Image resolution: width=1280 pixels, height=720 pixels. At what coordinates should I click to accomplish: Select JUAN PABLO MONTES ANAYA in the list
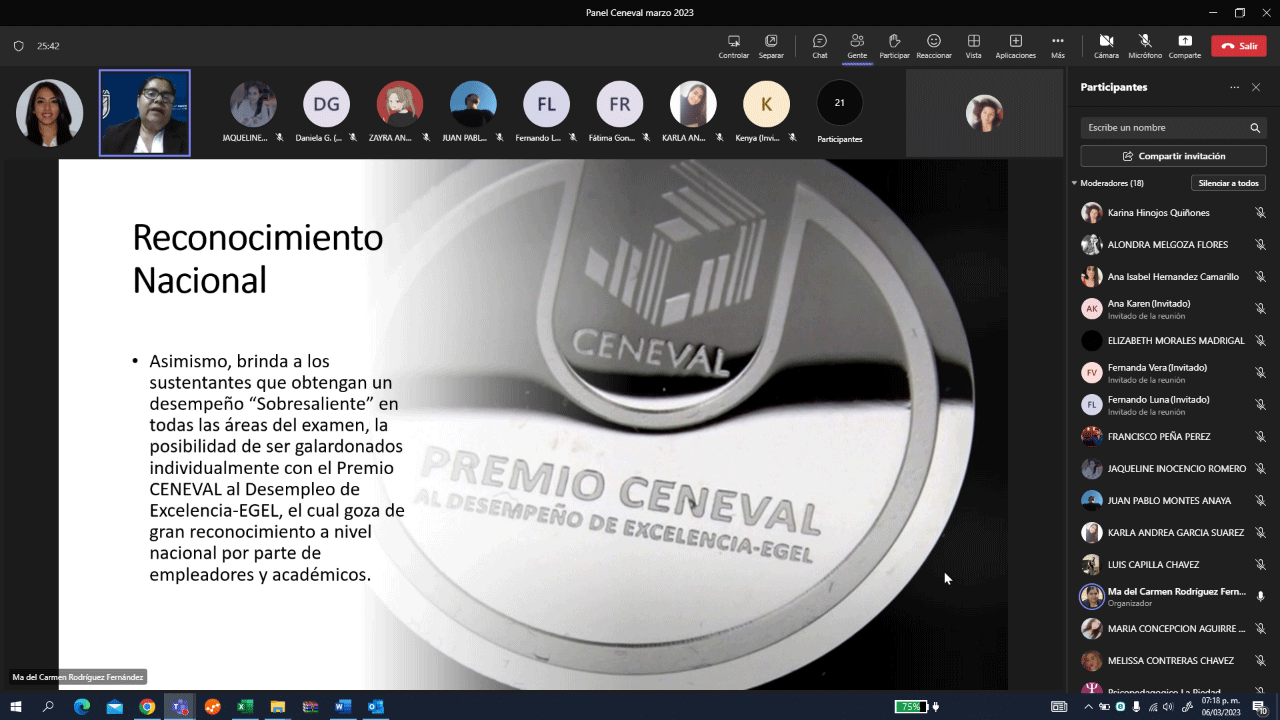[x=1172, y=501]
